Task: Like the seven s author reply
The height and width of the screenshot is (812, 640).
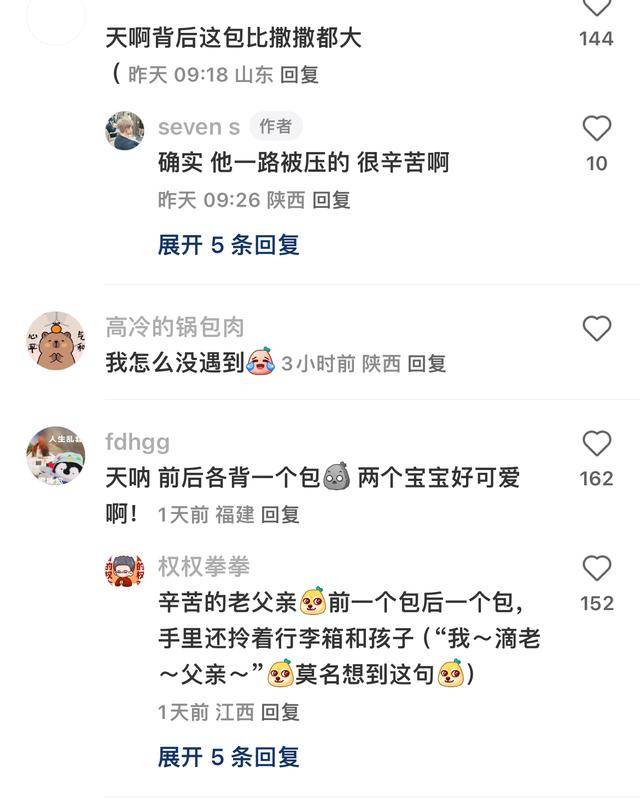Action: point(597,128)
